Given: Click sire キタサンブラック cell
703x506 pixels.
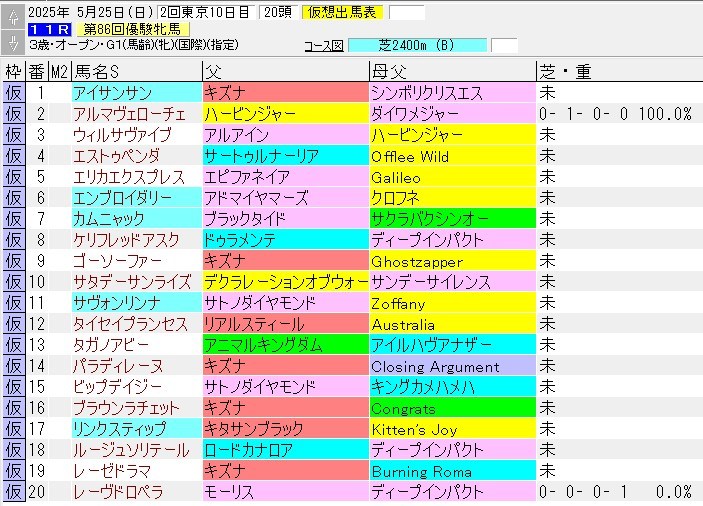Looking at the screenshot, I should 286,429.
